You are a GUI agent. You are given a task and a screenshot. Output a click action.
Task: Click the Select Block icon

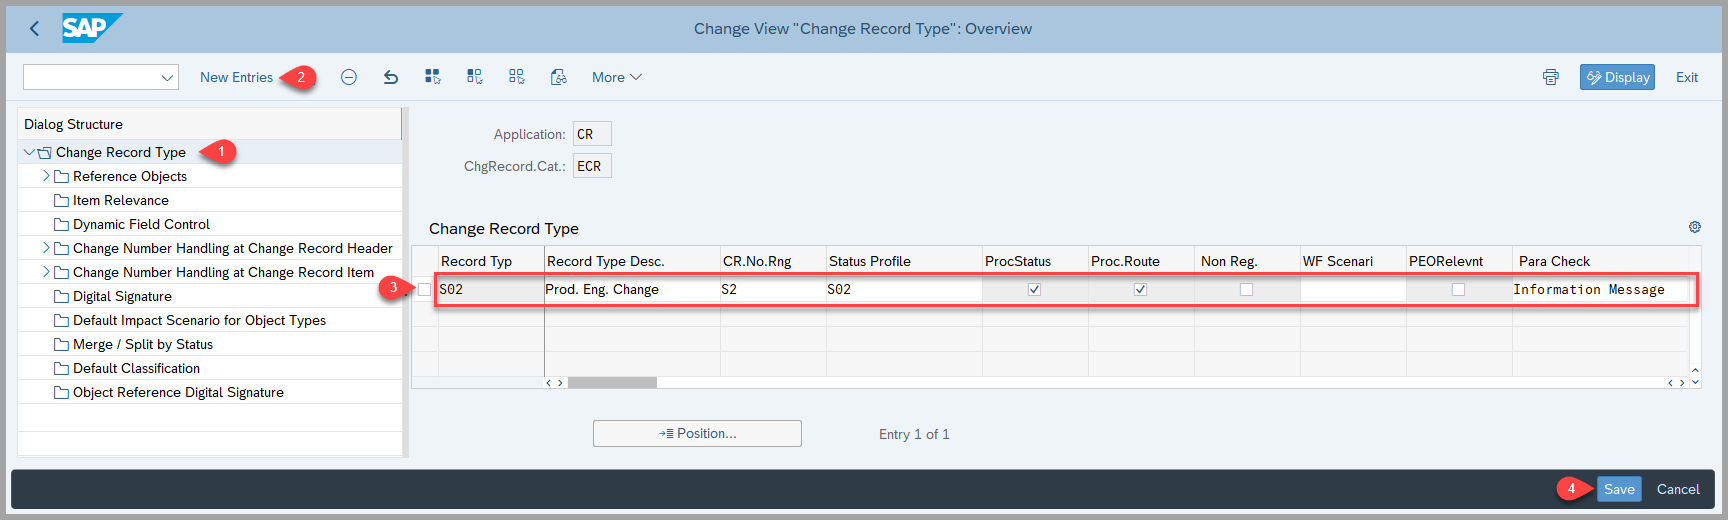[x=475, y=77]
